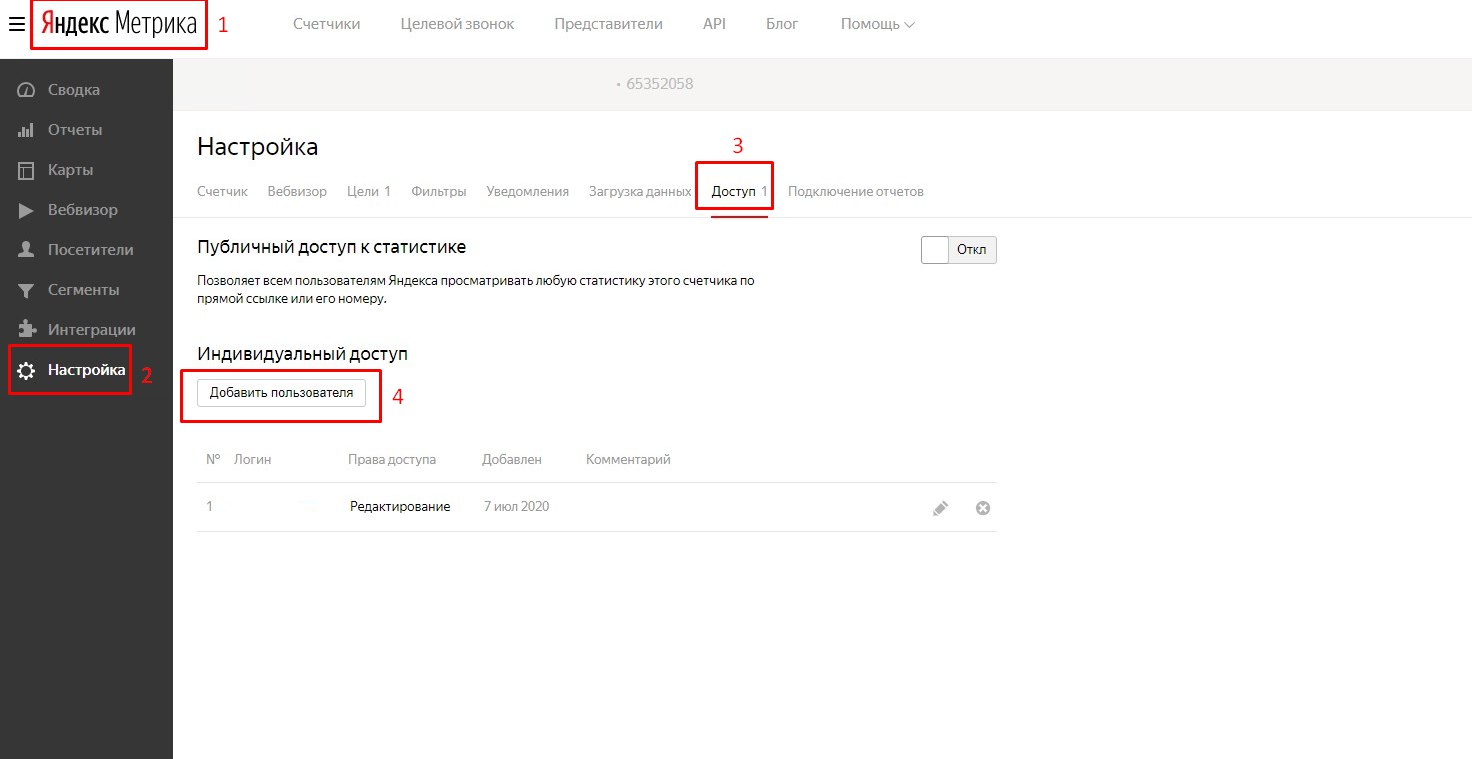
Task: Open Блог in top navigation
Action: [782, 24]
